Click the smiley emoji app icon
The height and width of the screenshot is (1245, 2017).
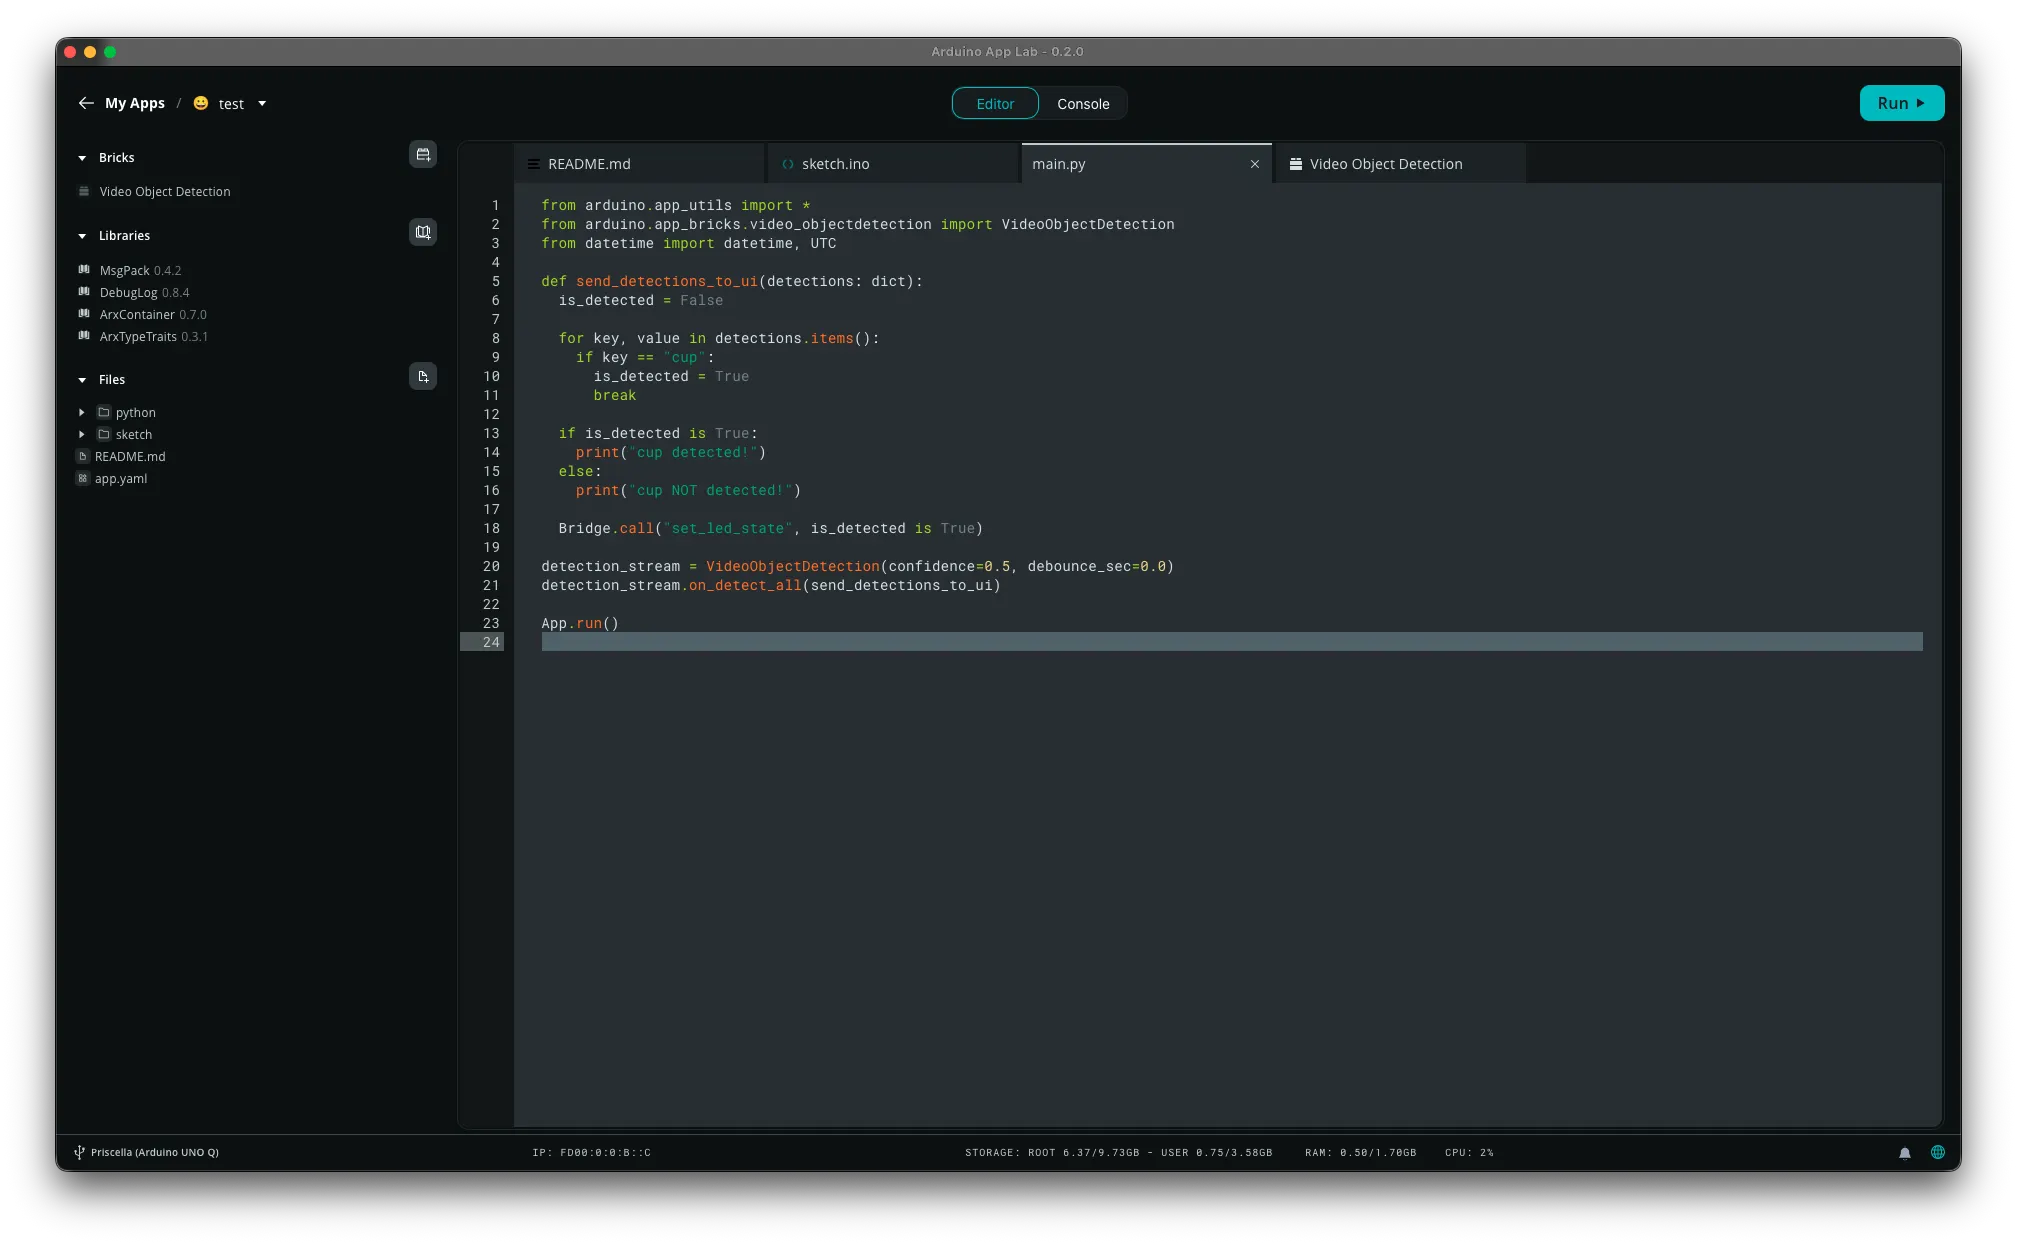tap(201, 103)
